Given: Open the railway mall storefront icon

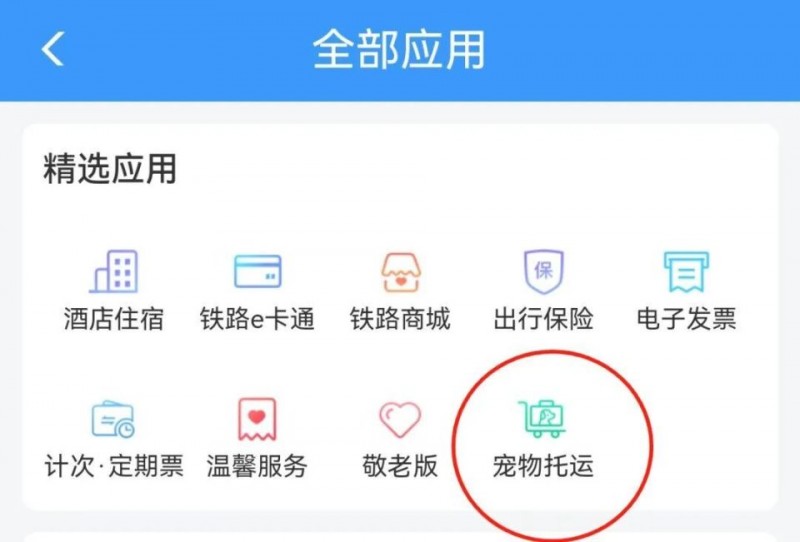Looking at the screenshot, I should point(401,272).
